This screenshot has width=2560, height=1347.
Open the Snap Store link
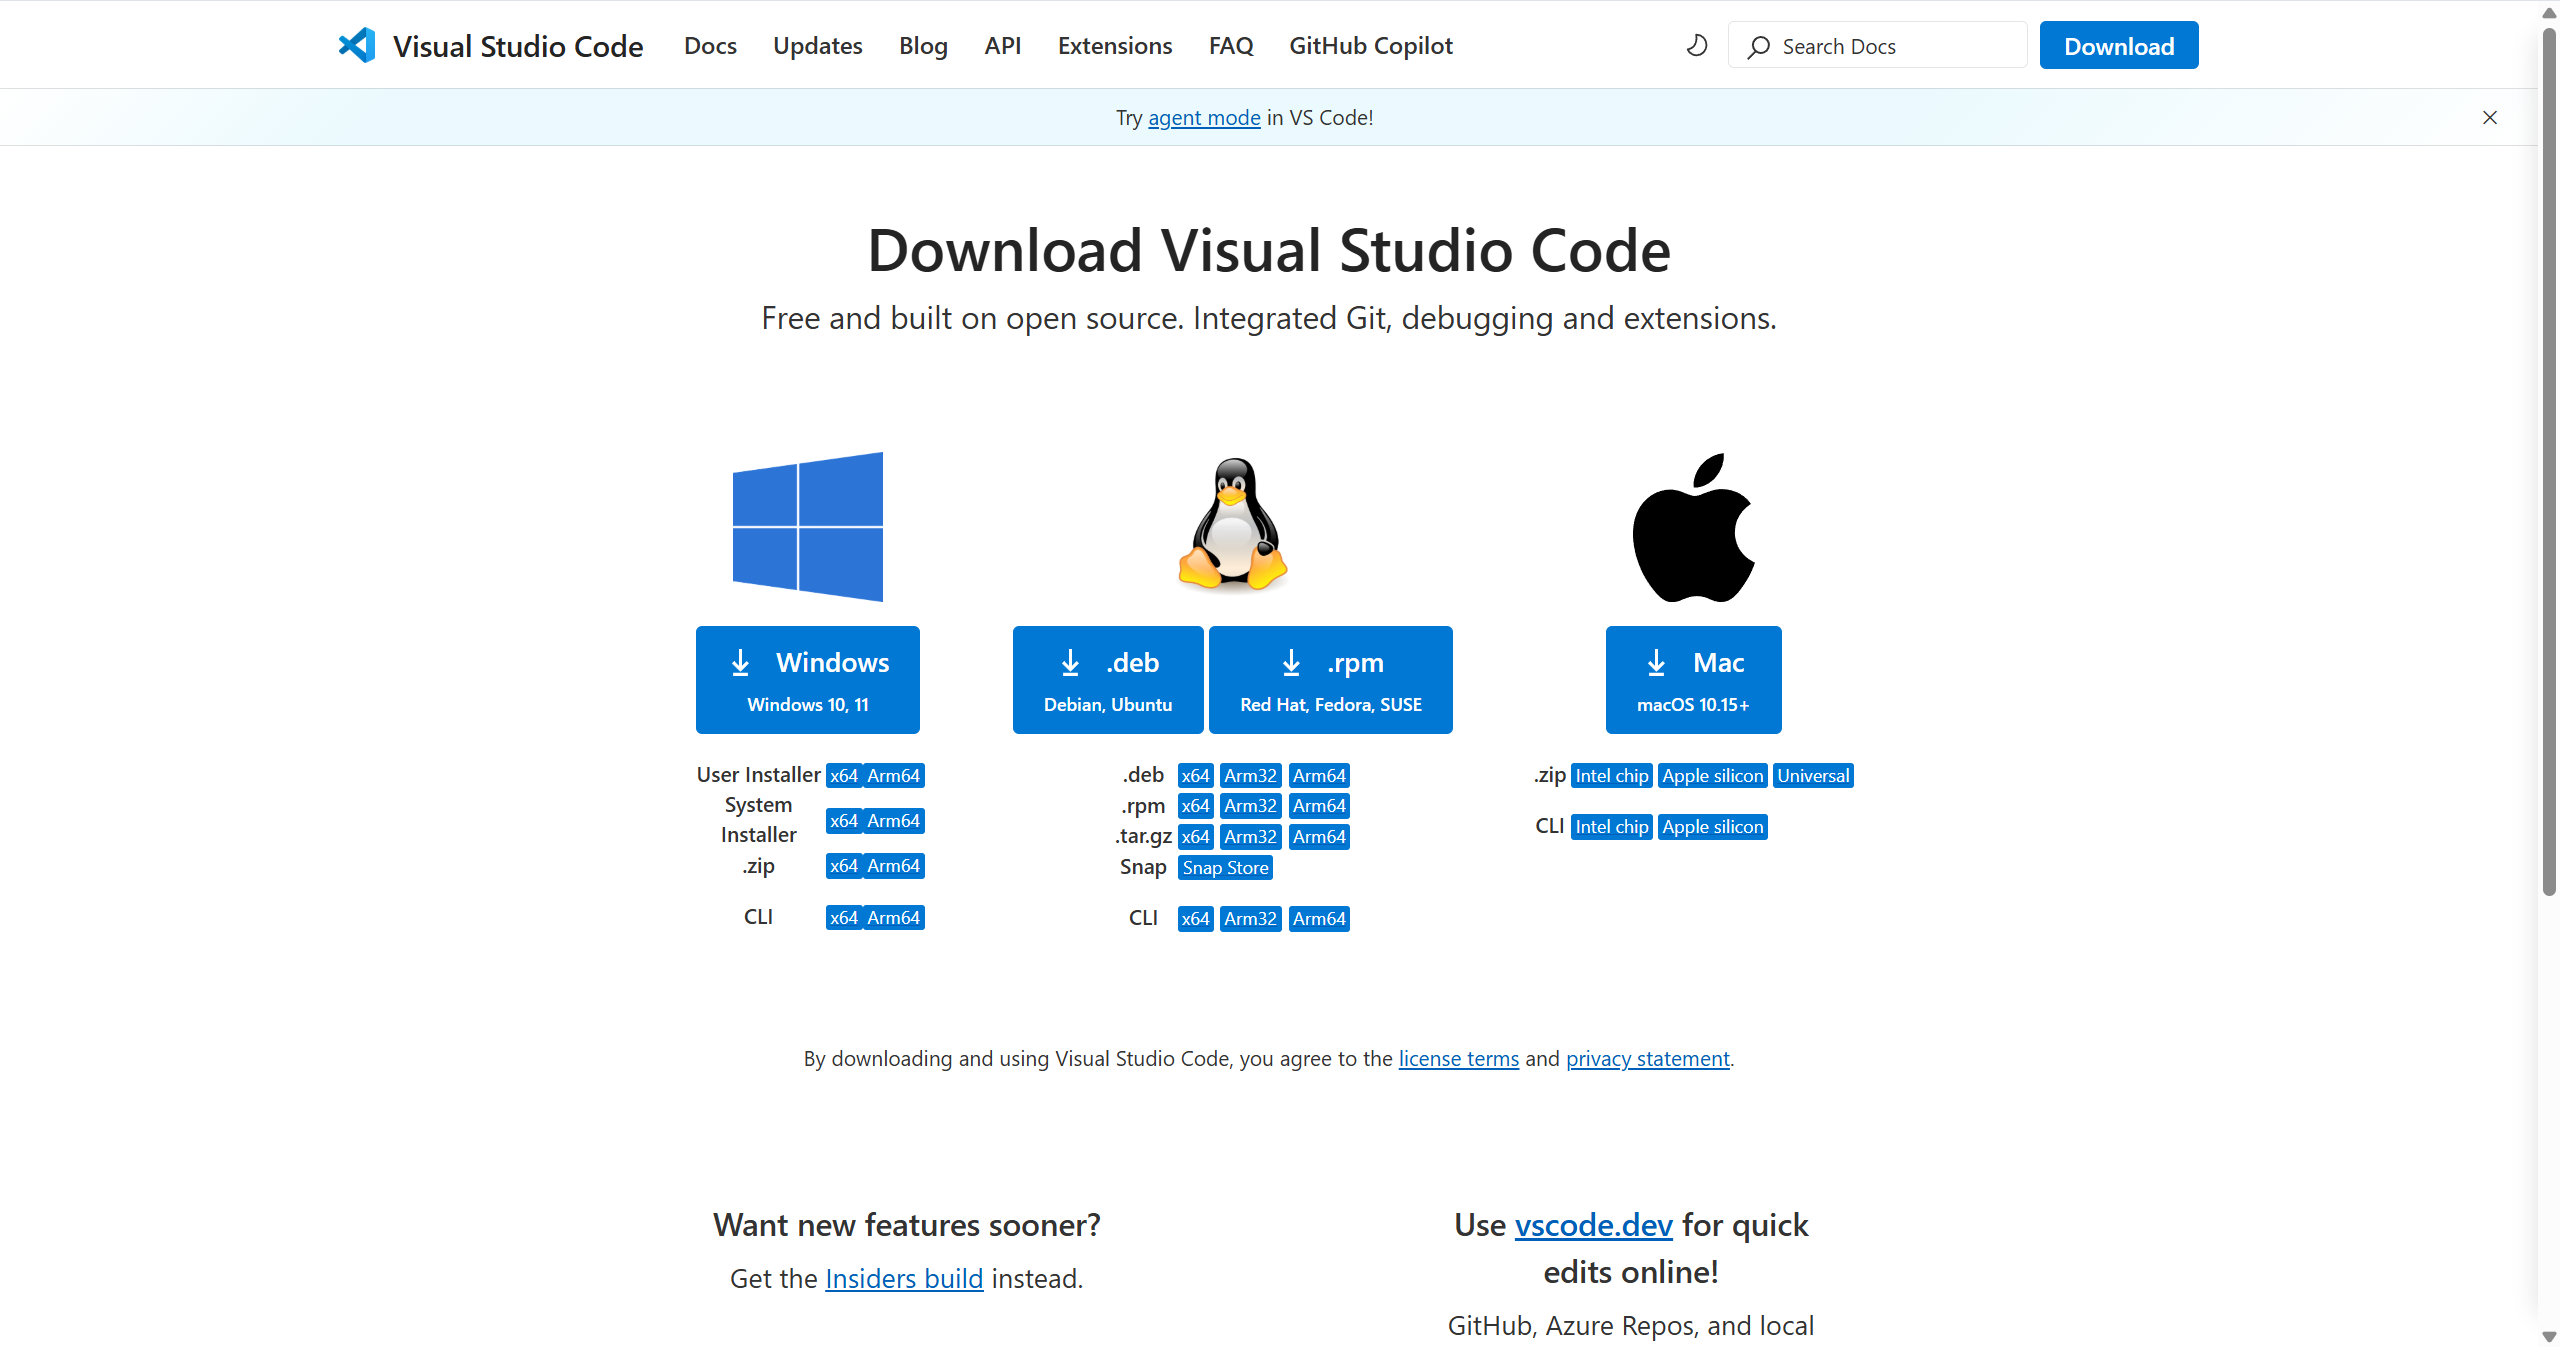1226,868
